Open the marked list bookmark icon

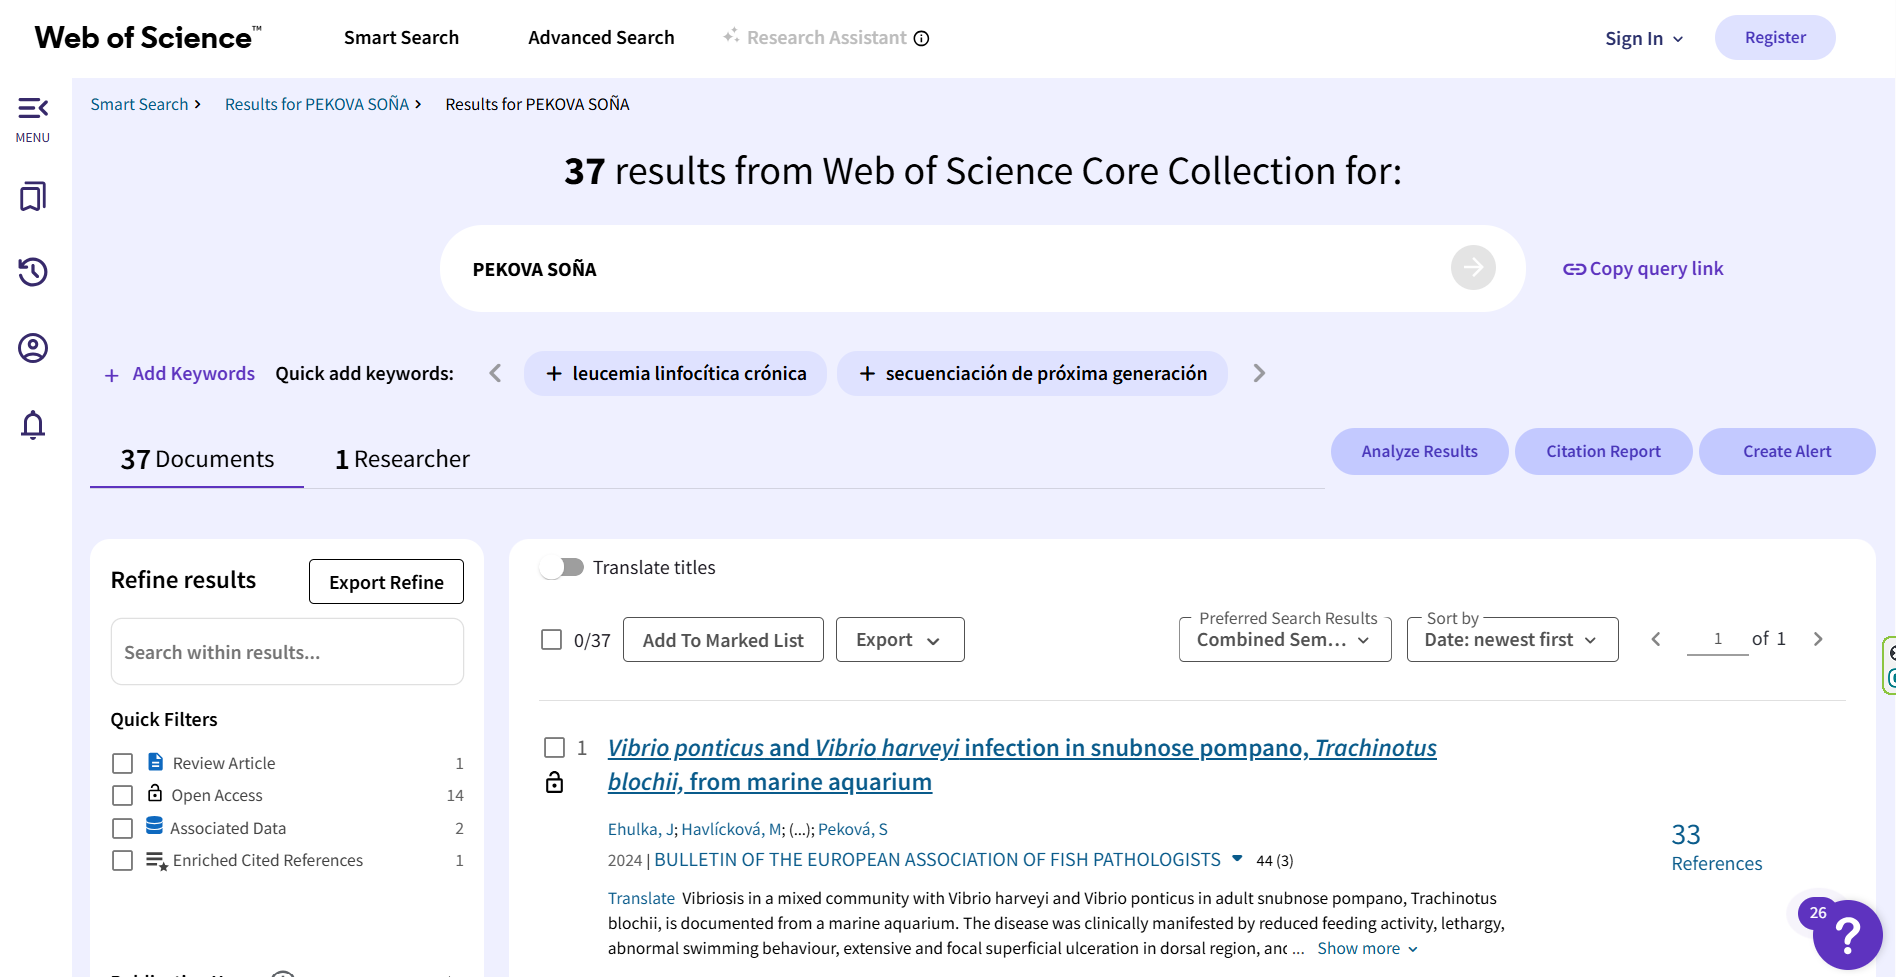click(33, 196)
